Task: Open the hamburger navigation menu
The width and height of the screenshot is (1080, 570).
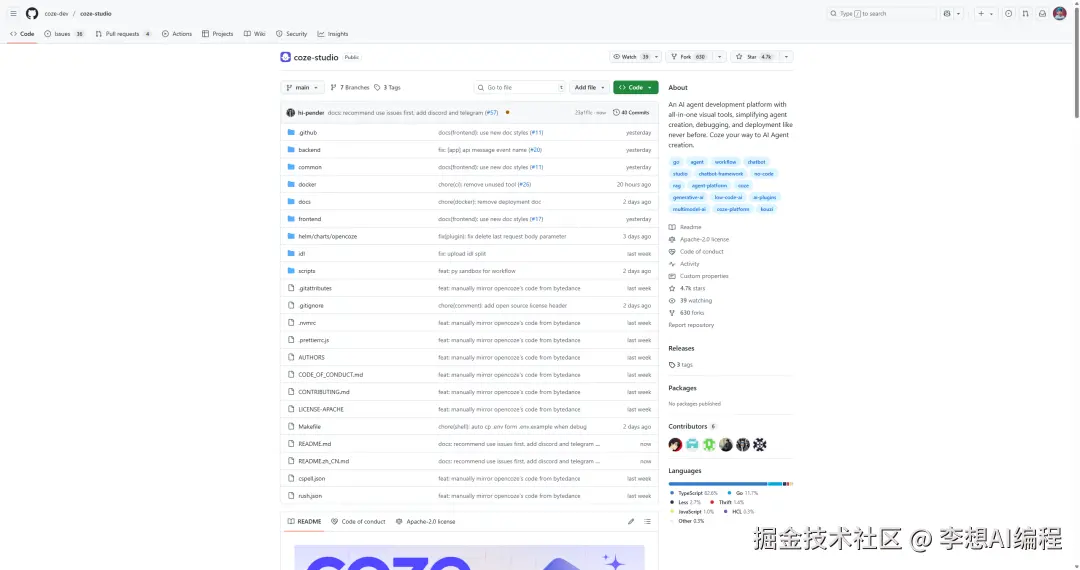Action: tap(13, 13)
